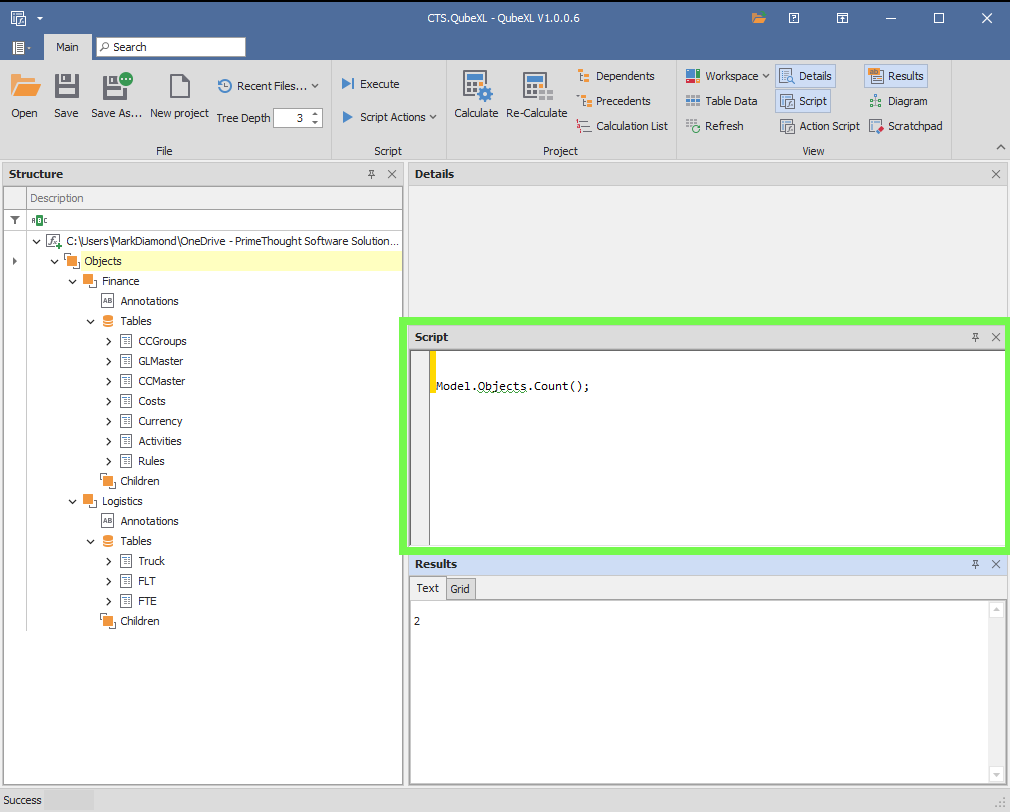The height and width of the screenshot is (812, 1010).
Task: Increase Tree Depth using up arrow
Action: [x=316, y=113]
